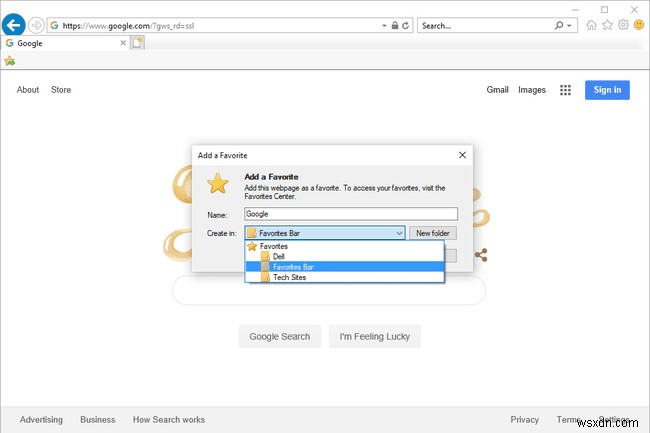650x433 pixels.
Task: Open Gmail link
Action: pos(497,90)
